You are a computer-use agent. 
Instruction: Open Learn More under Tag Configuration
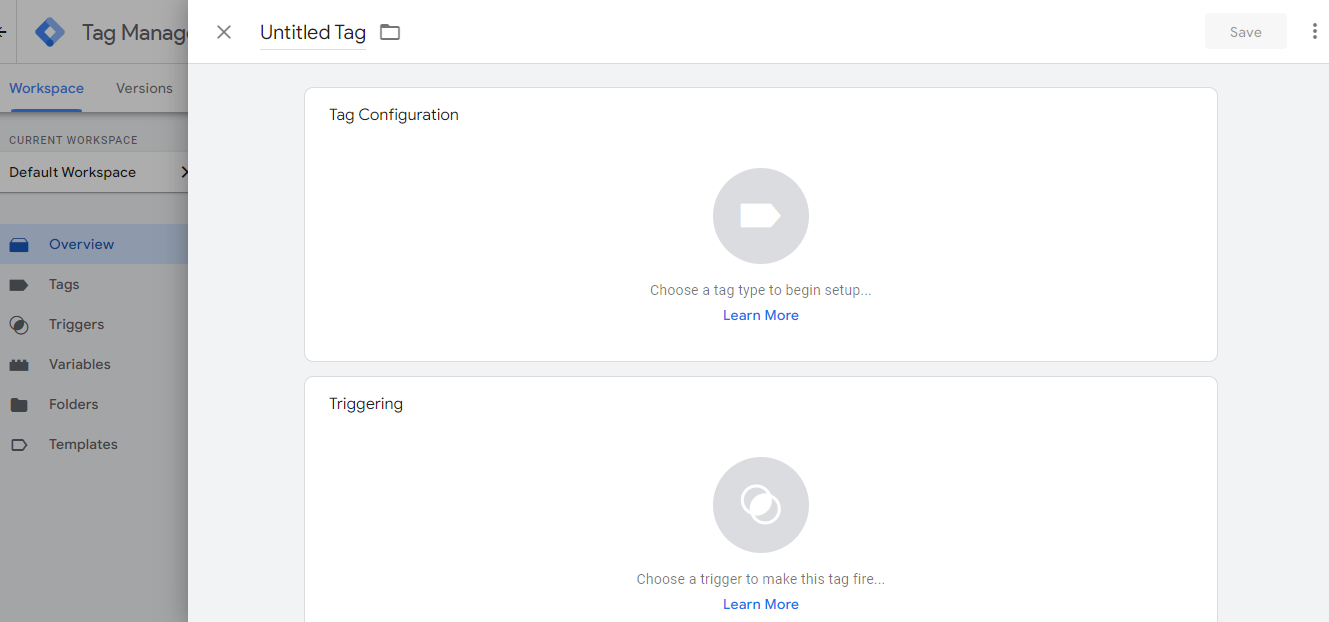coord(760,315)
